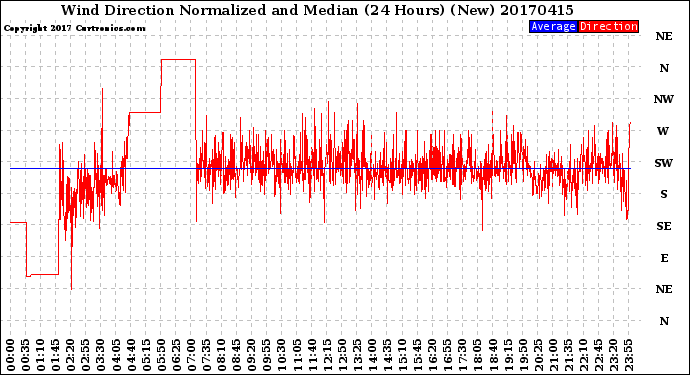Click the 14:00 time label
The image size is (690, 375).
pos(373,355)
